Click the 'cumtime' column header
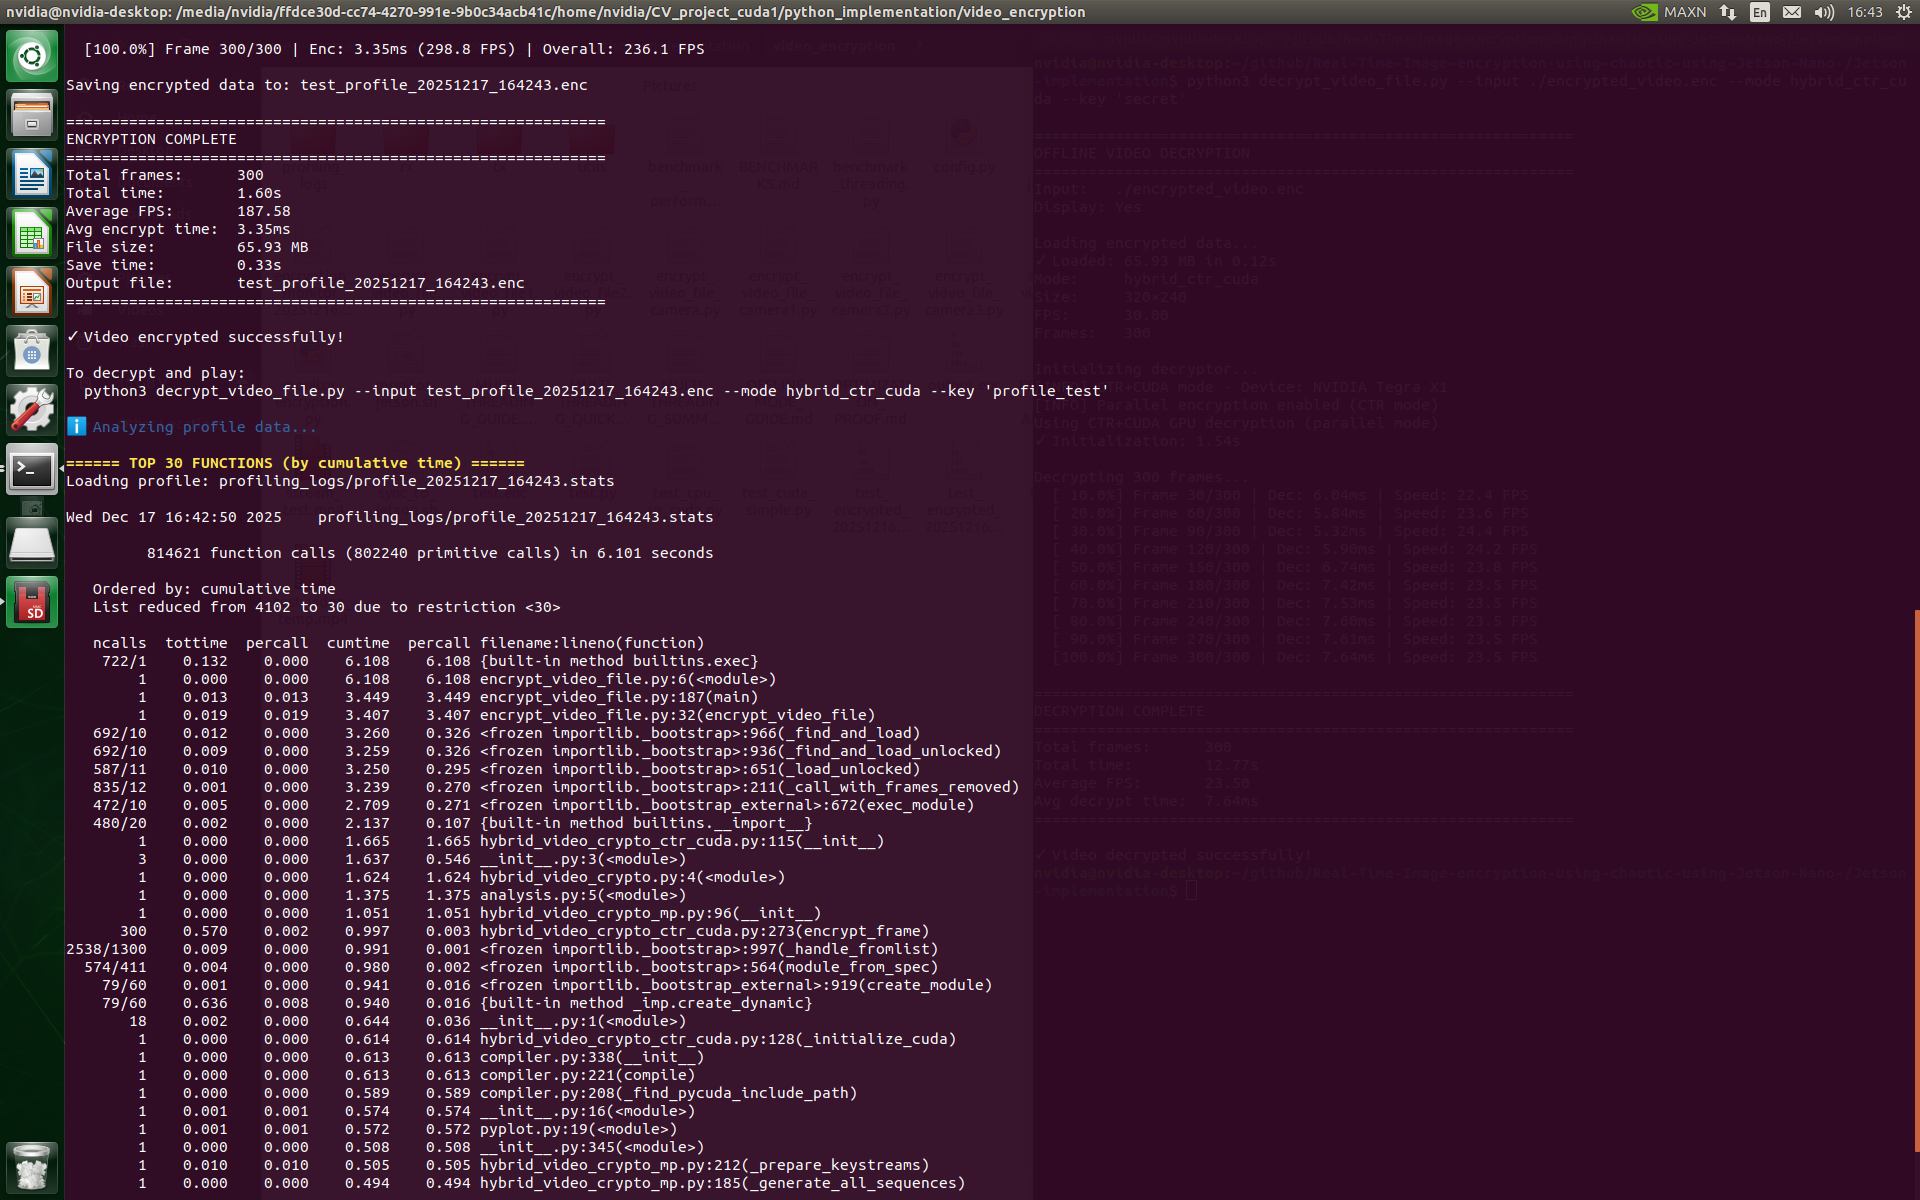This screenshot has height=1200, width=1920. point(358,643)
